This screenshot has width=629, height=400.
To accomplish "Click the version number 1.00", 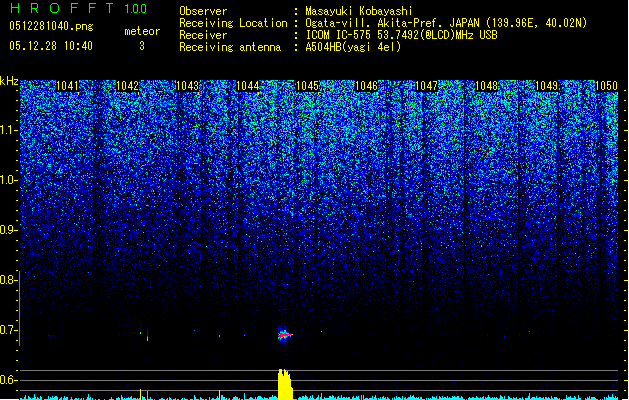I will tap(136, 8).
